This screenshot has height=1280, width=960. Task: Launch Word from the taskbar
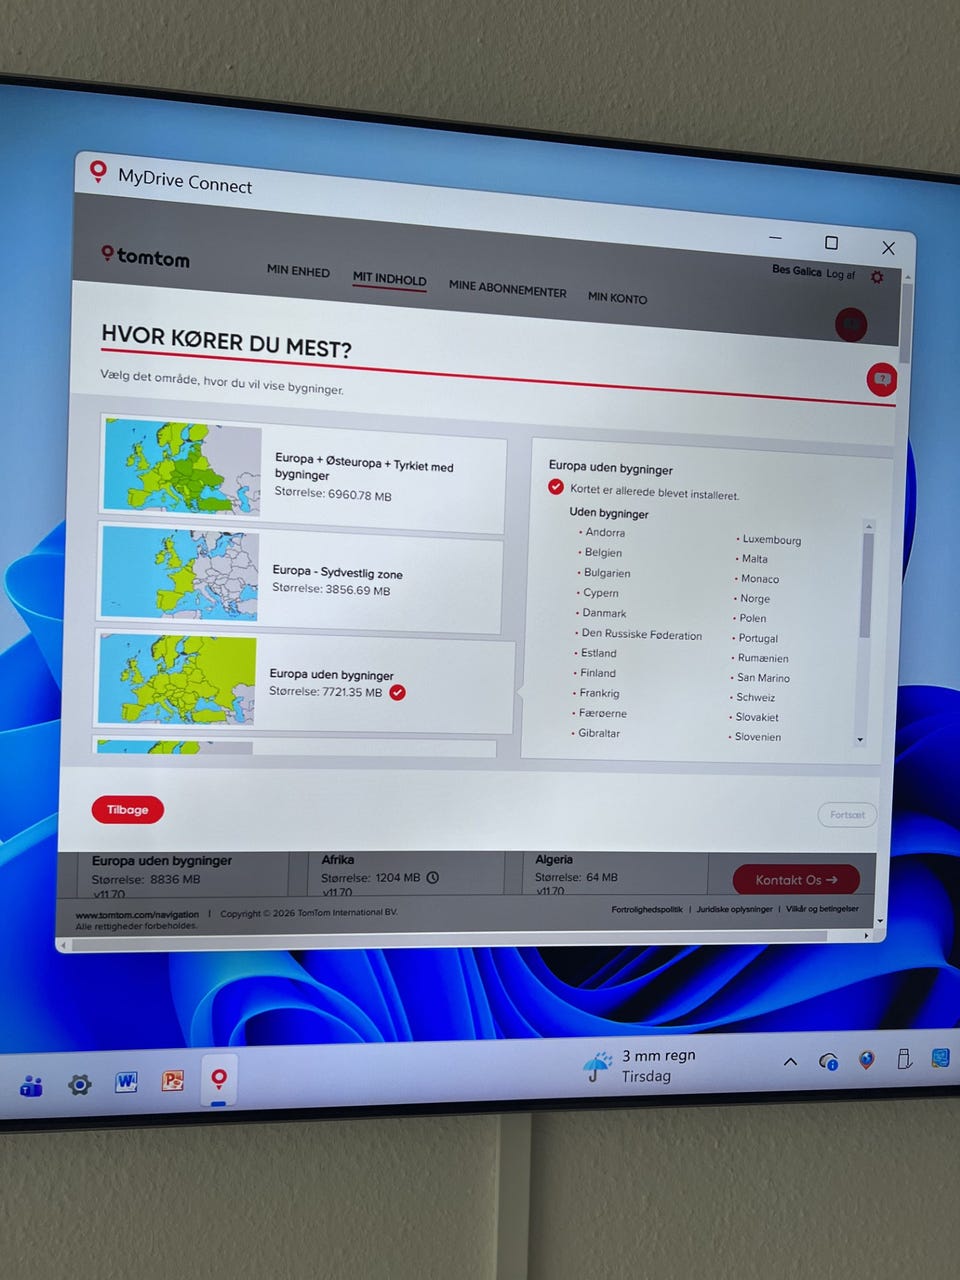126,1082
